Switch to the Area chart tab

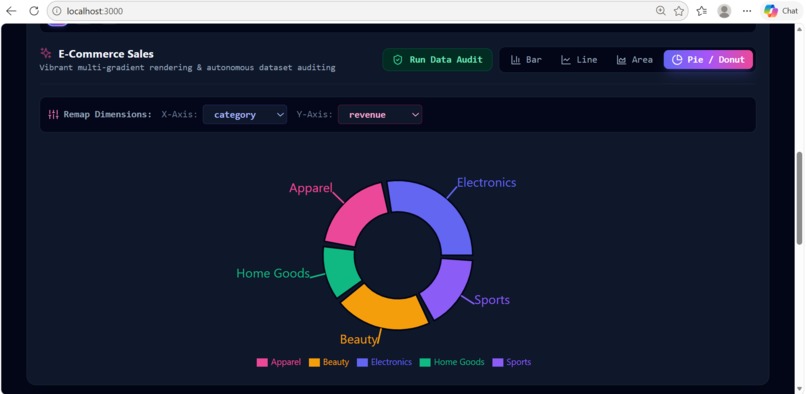634,60
